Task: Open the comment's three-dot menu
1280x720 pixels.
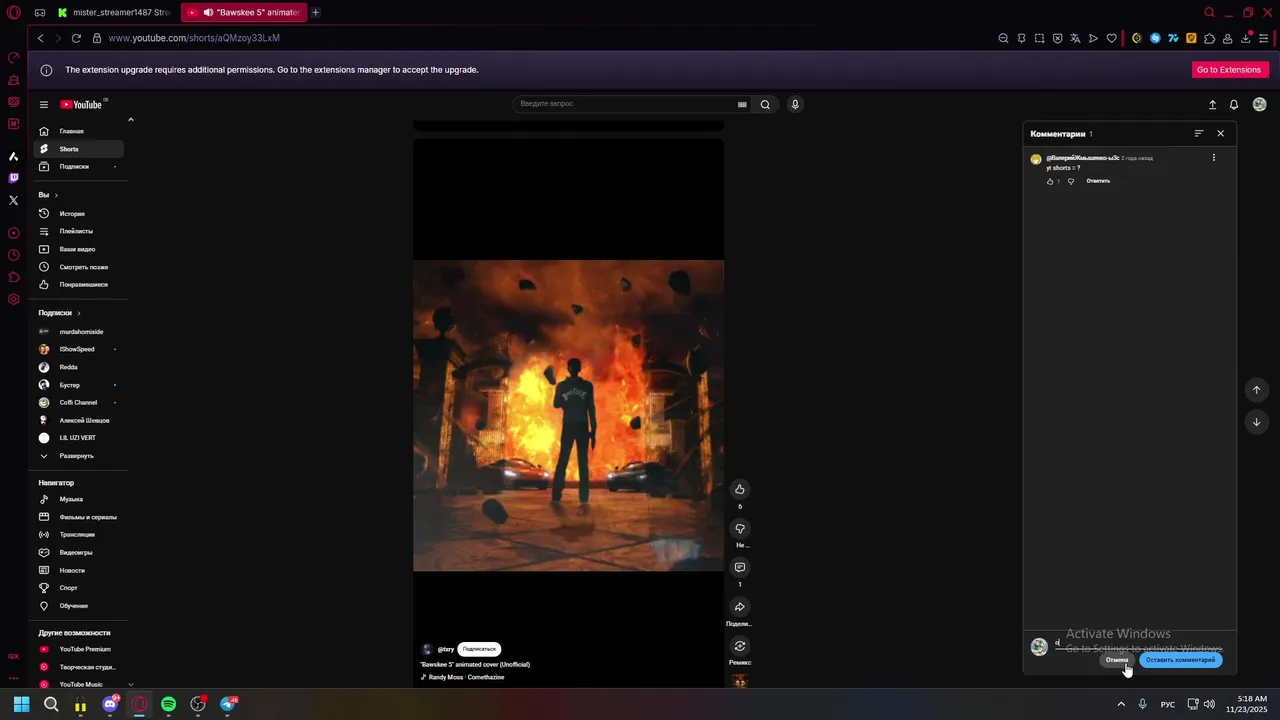Action: (x=1214, y=158)
